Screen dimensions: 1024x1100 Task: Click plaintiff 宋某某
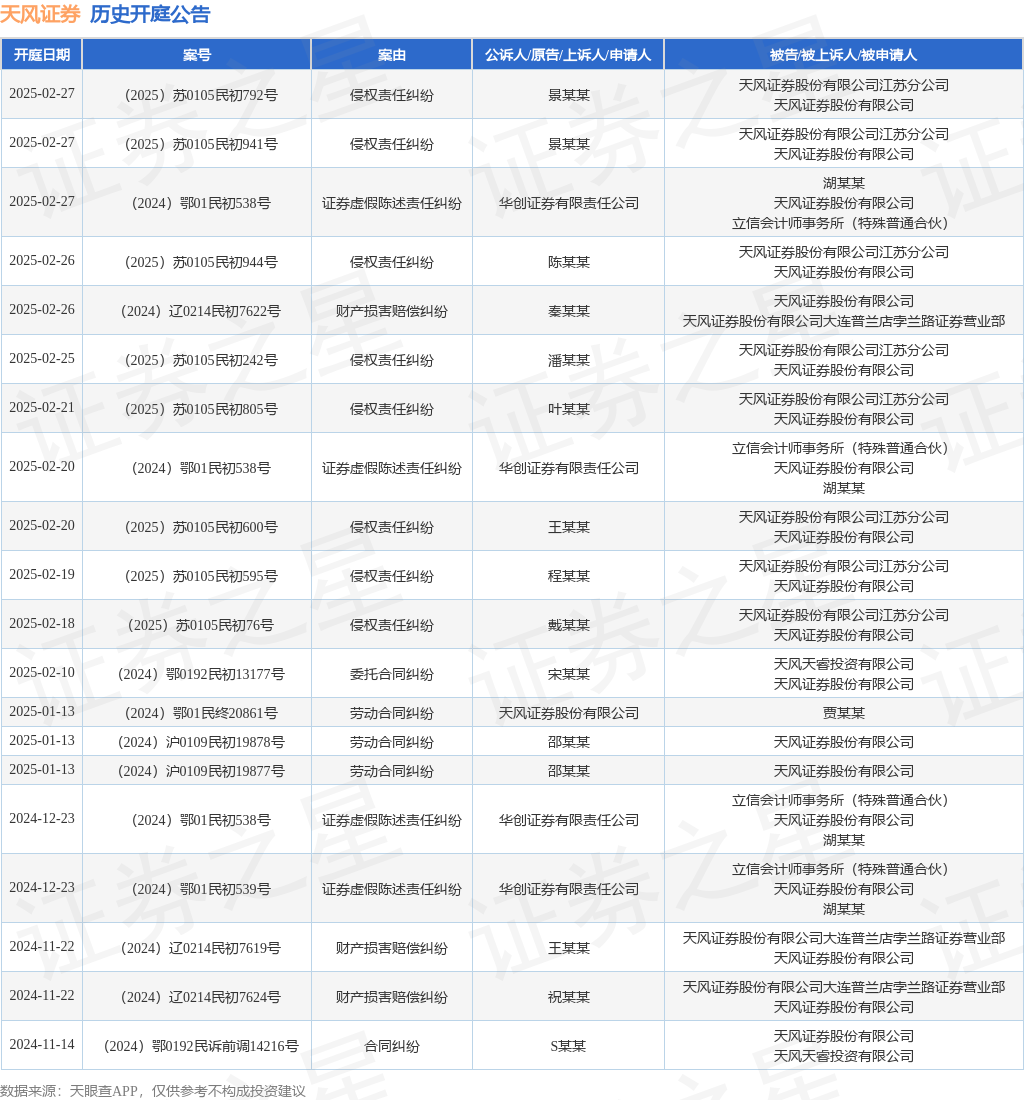(568, 674)
